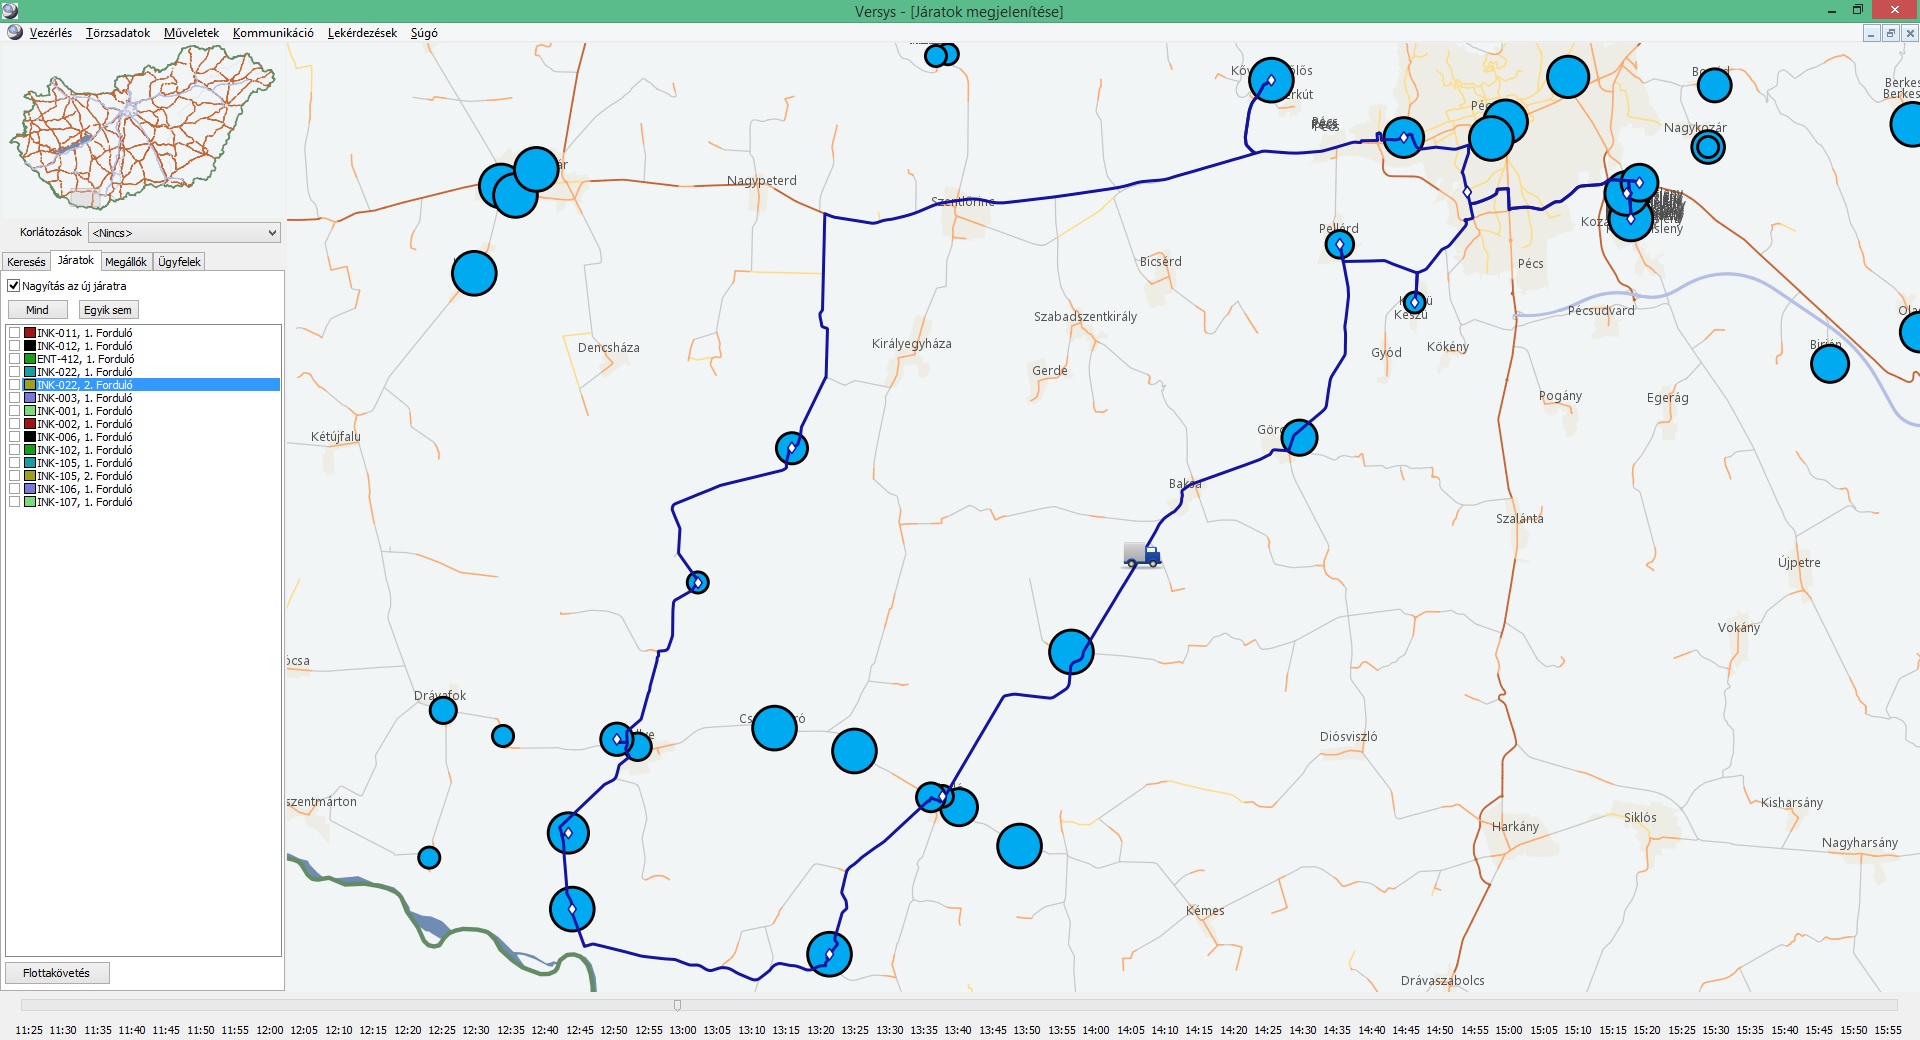
Task: Open the Lekérdezések menu
Action: click(x=362, y=33)
